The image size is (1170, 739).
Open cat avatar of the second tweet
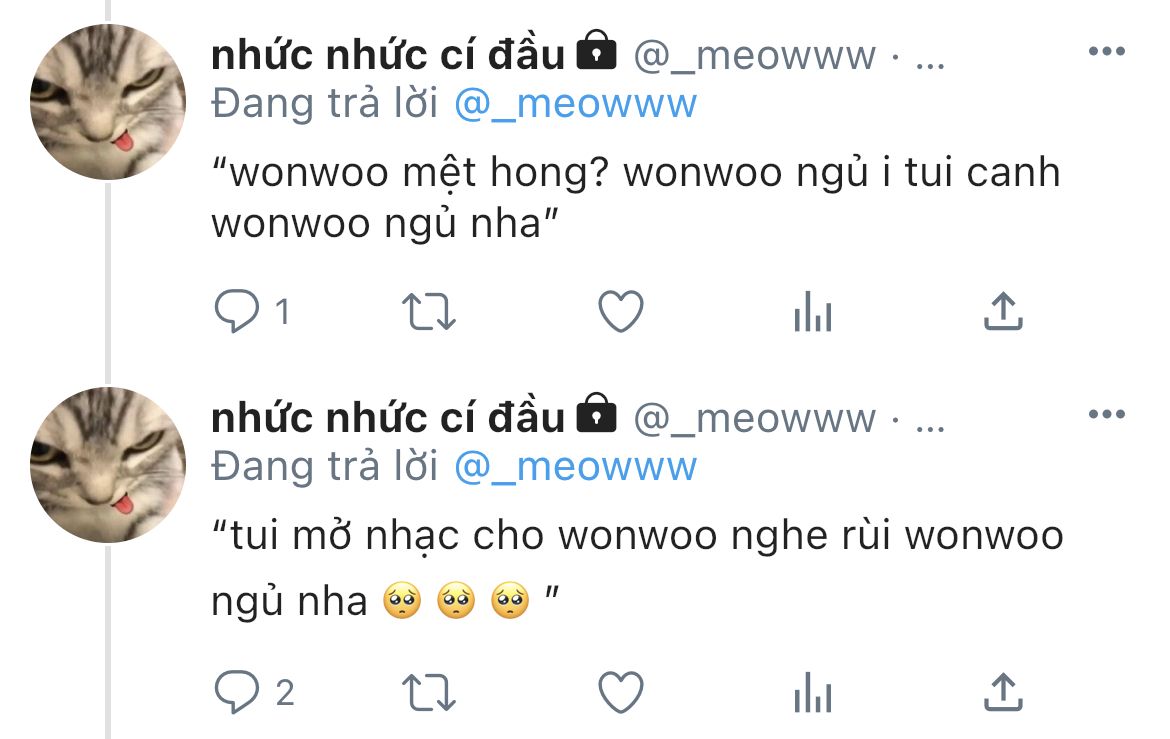click(x=108, y=464)
